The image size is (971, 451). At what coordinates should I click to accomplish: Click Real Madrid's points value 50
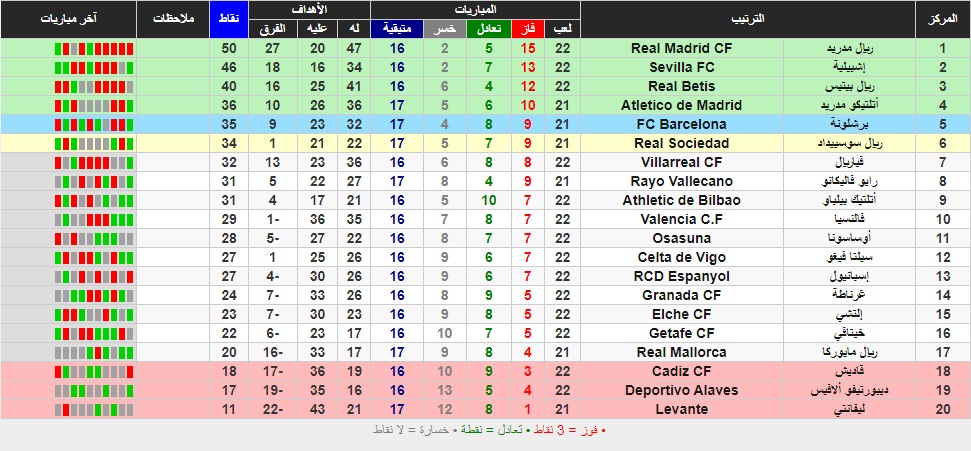click(x=229, y=48)
